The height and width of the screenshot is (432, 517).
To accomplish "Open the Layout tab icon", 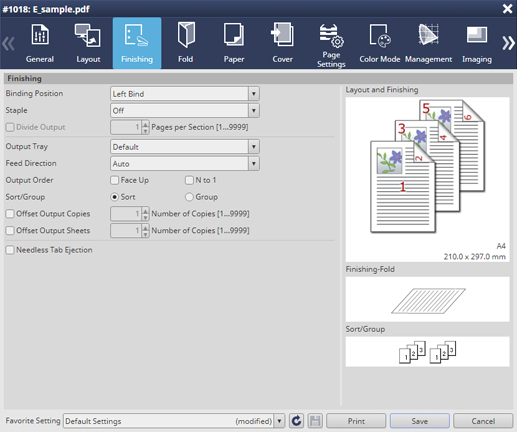I will (x=88, y=35).
